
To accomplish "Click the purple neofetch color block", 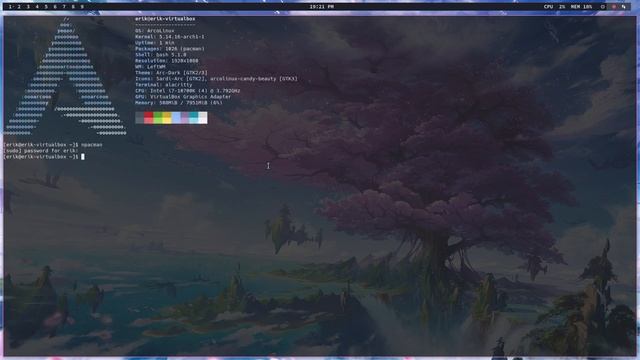I will click(x=185, y=118).
